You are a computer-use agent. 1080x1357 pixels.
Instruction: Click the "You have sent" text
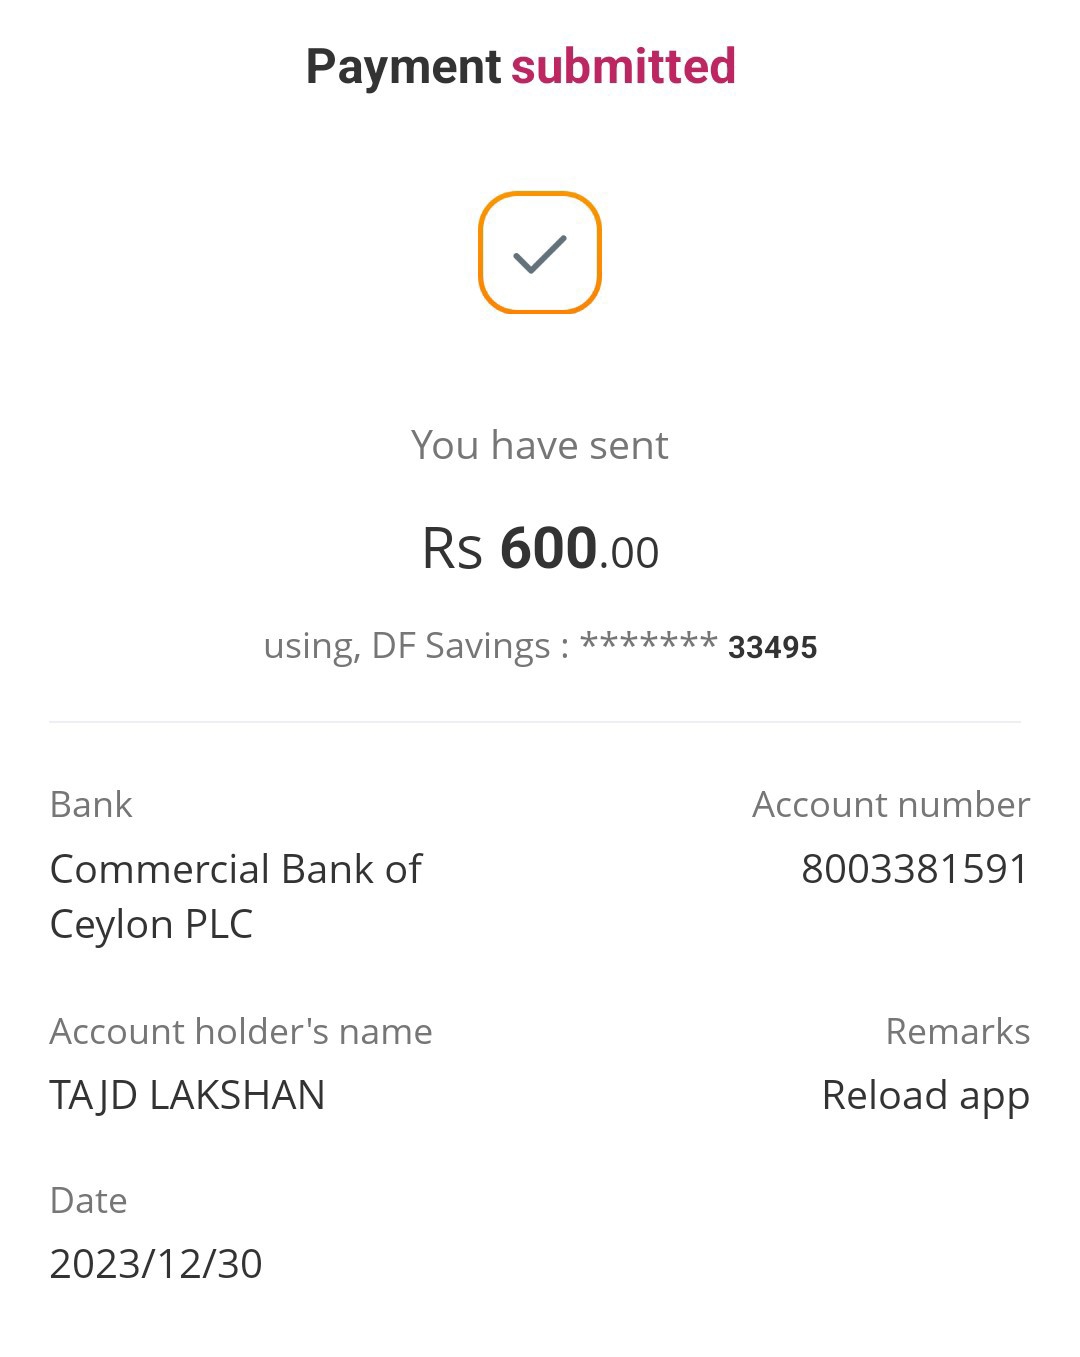tap(539, 445)
